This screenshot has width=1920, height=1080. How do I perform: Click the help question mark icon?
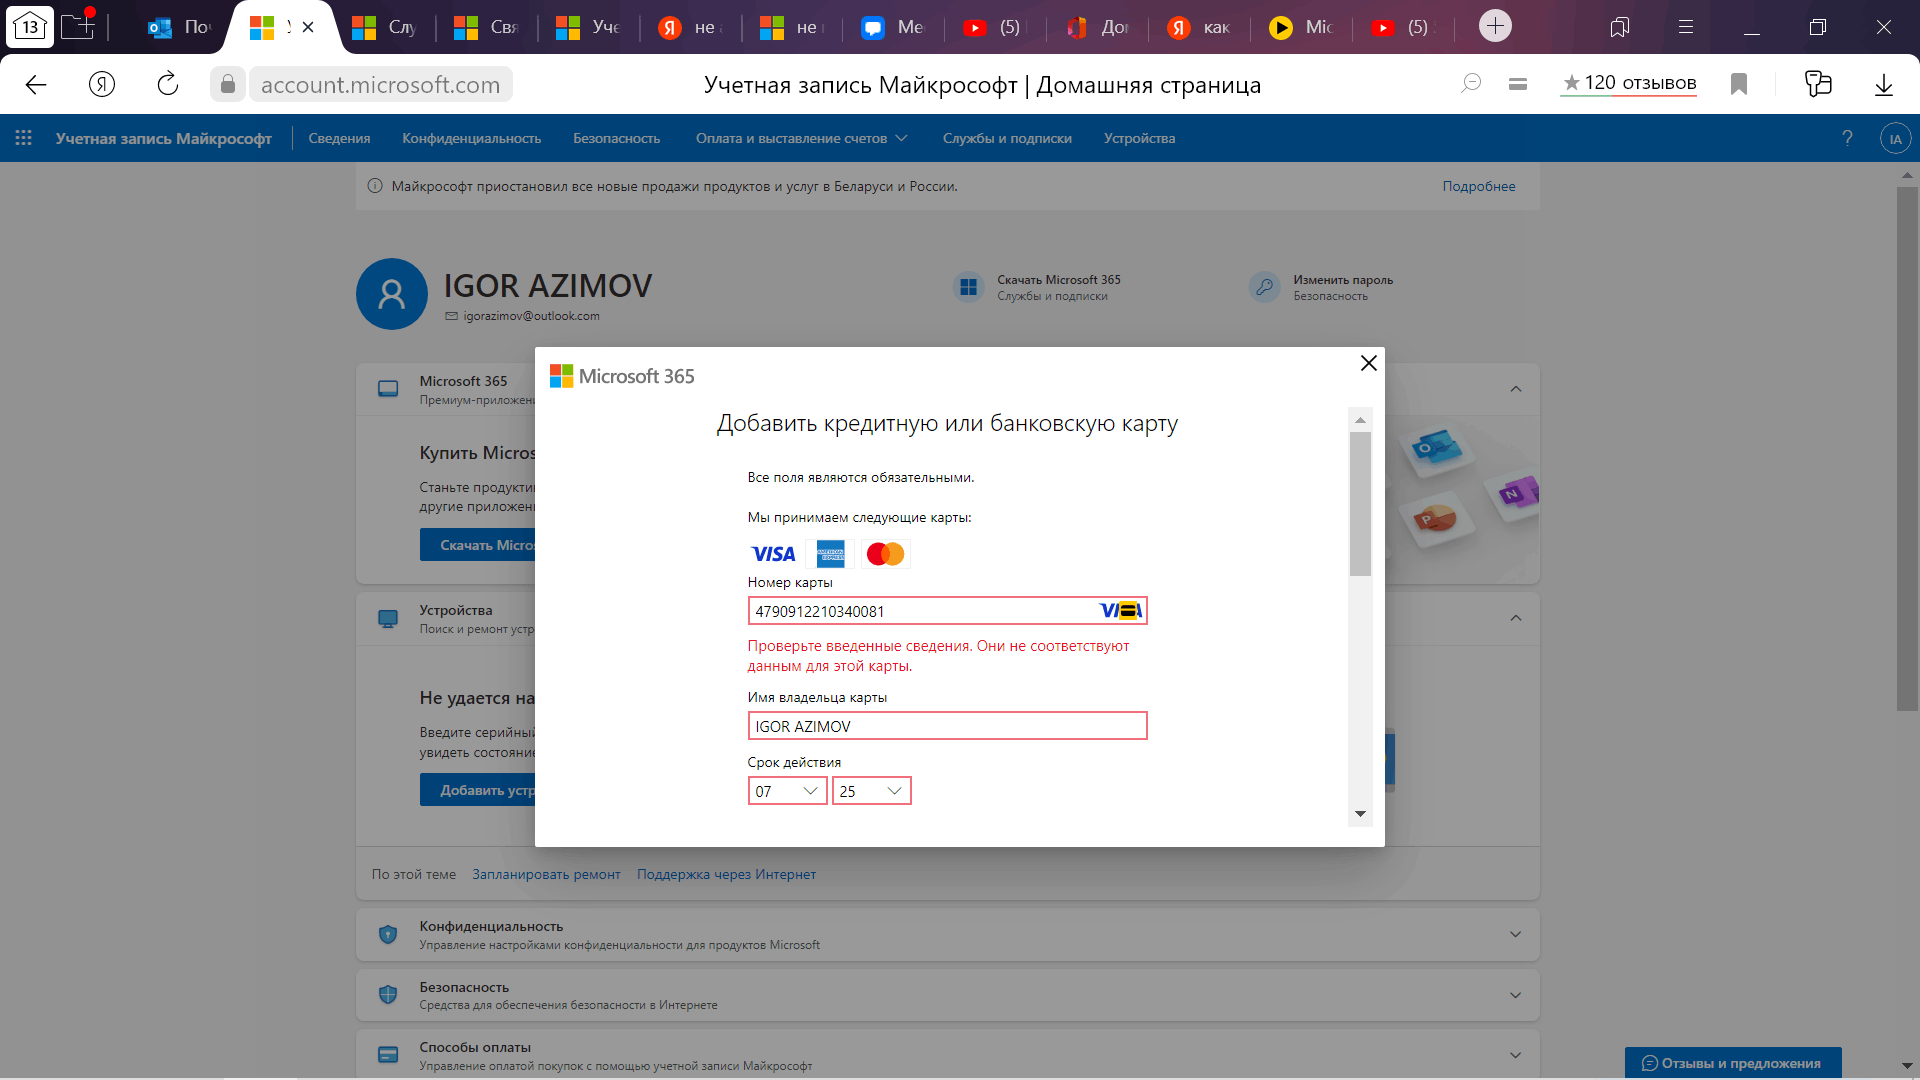(1847, 138)
